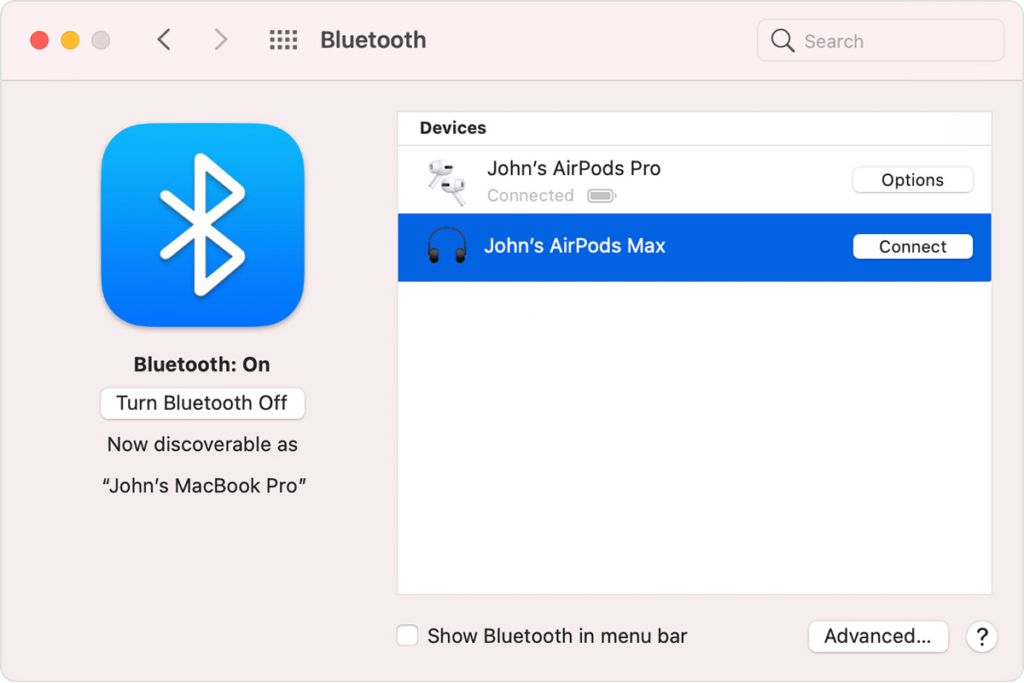Close the Bluetooth preferences window

click(39, 41)
